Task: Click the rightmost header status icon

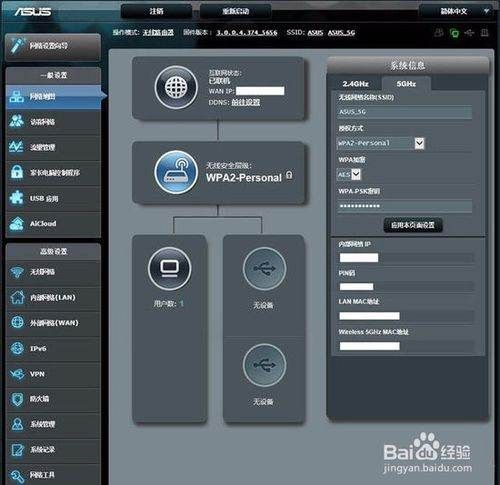Action: (484, 33)
